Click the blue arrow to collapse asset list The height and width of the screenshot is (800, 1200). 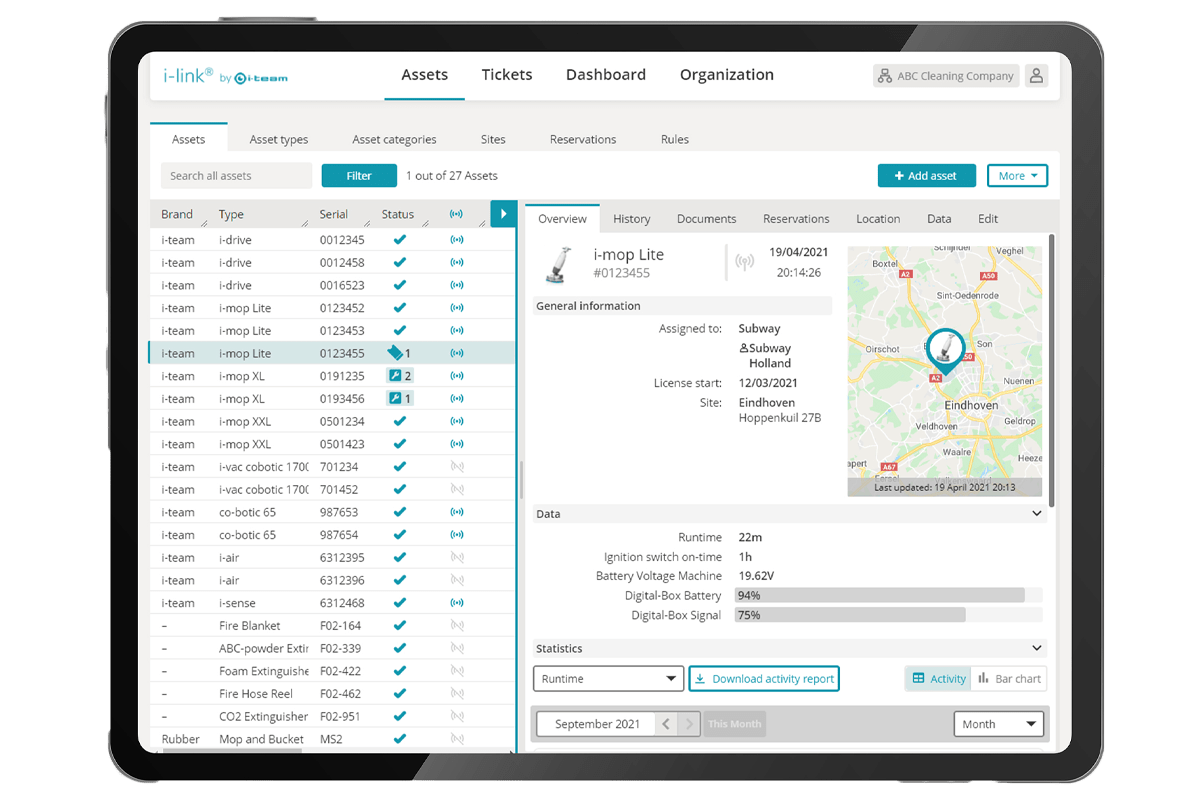coord(503,214)
